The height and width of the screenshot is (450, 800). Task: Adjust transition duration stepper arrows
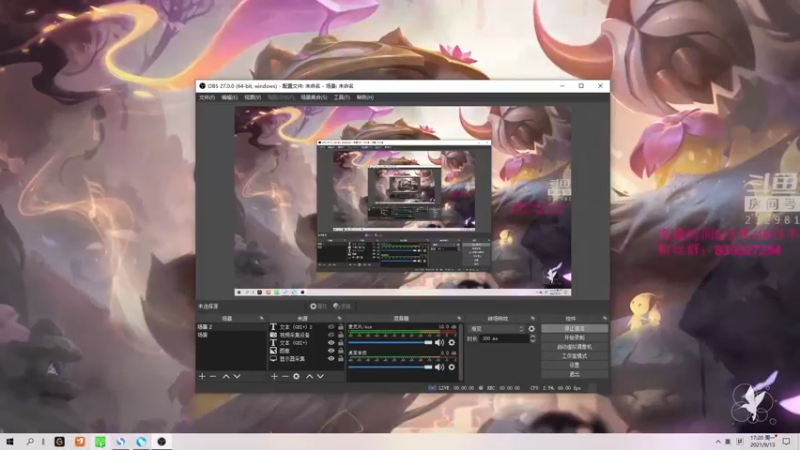point(533,338)
